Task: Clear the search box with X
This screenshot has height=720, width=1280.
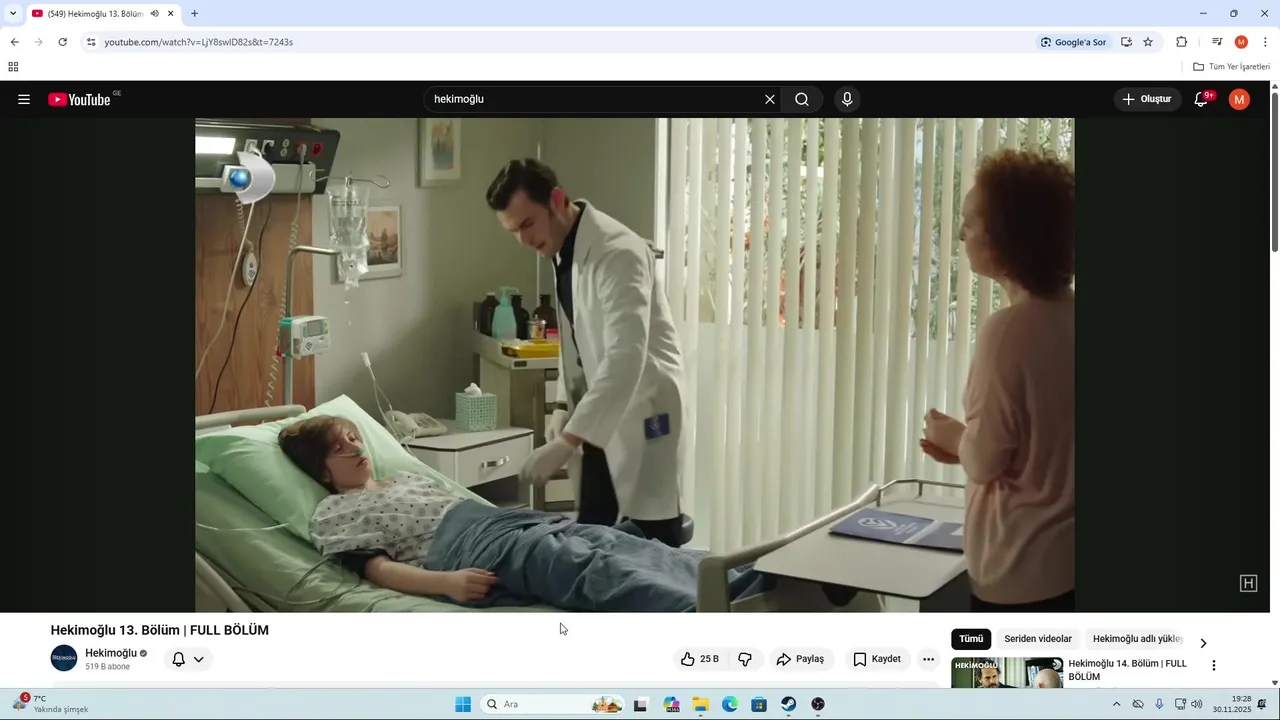Action: coord(770,99)
